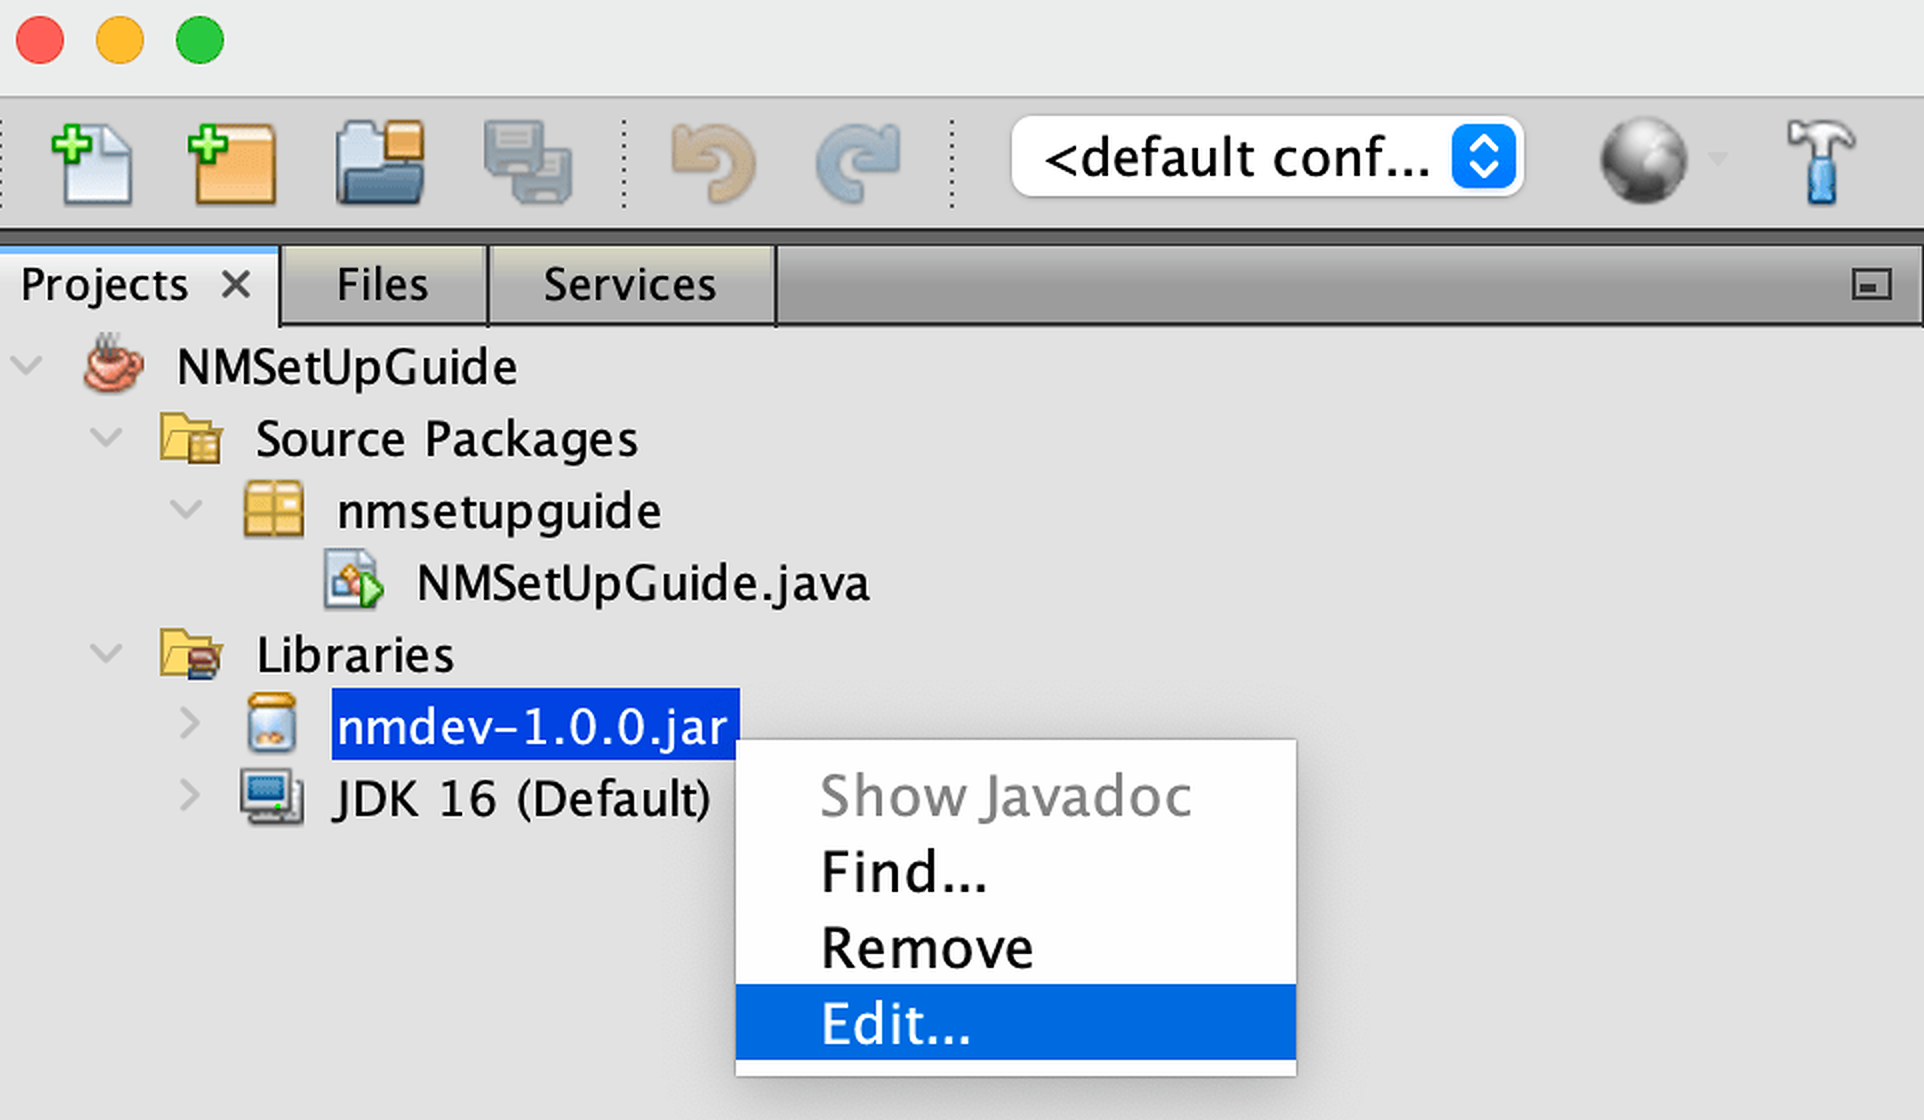Click the Libraries folder icon
Viewport: 1924px width, 1120px height.
[x=191, y=654]
